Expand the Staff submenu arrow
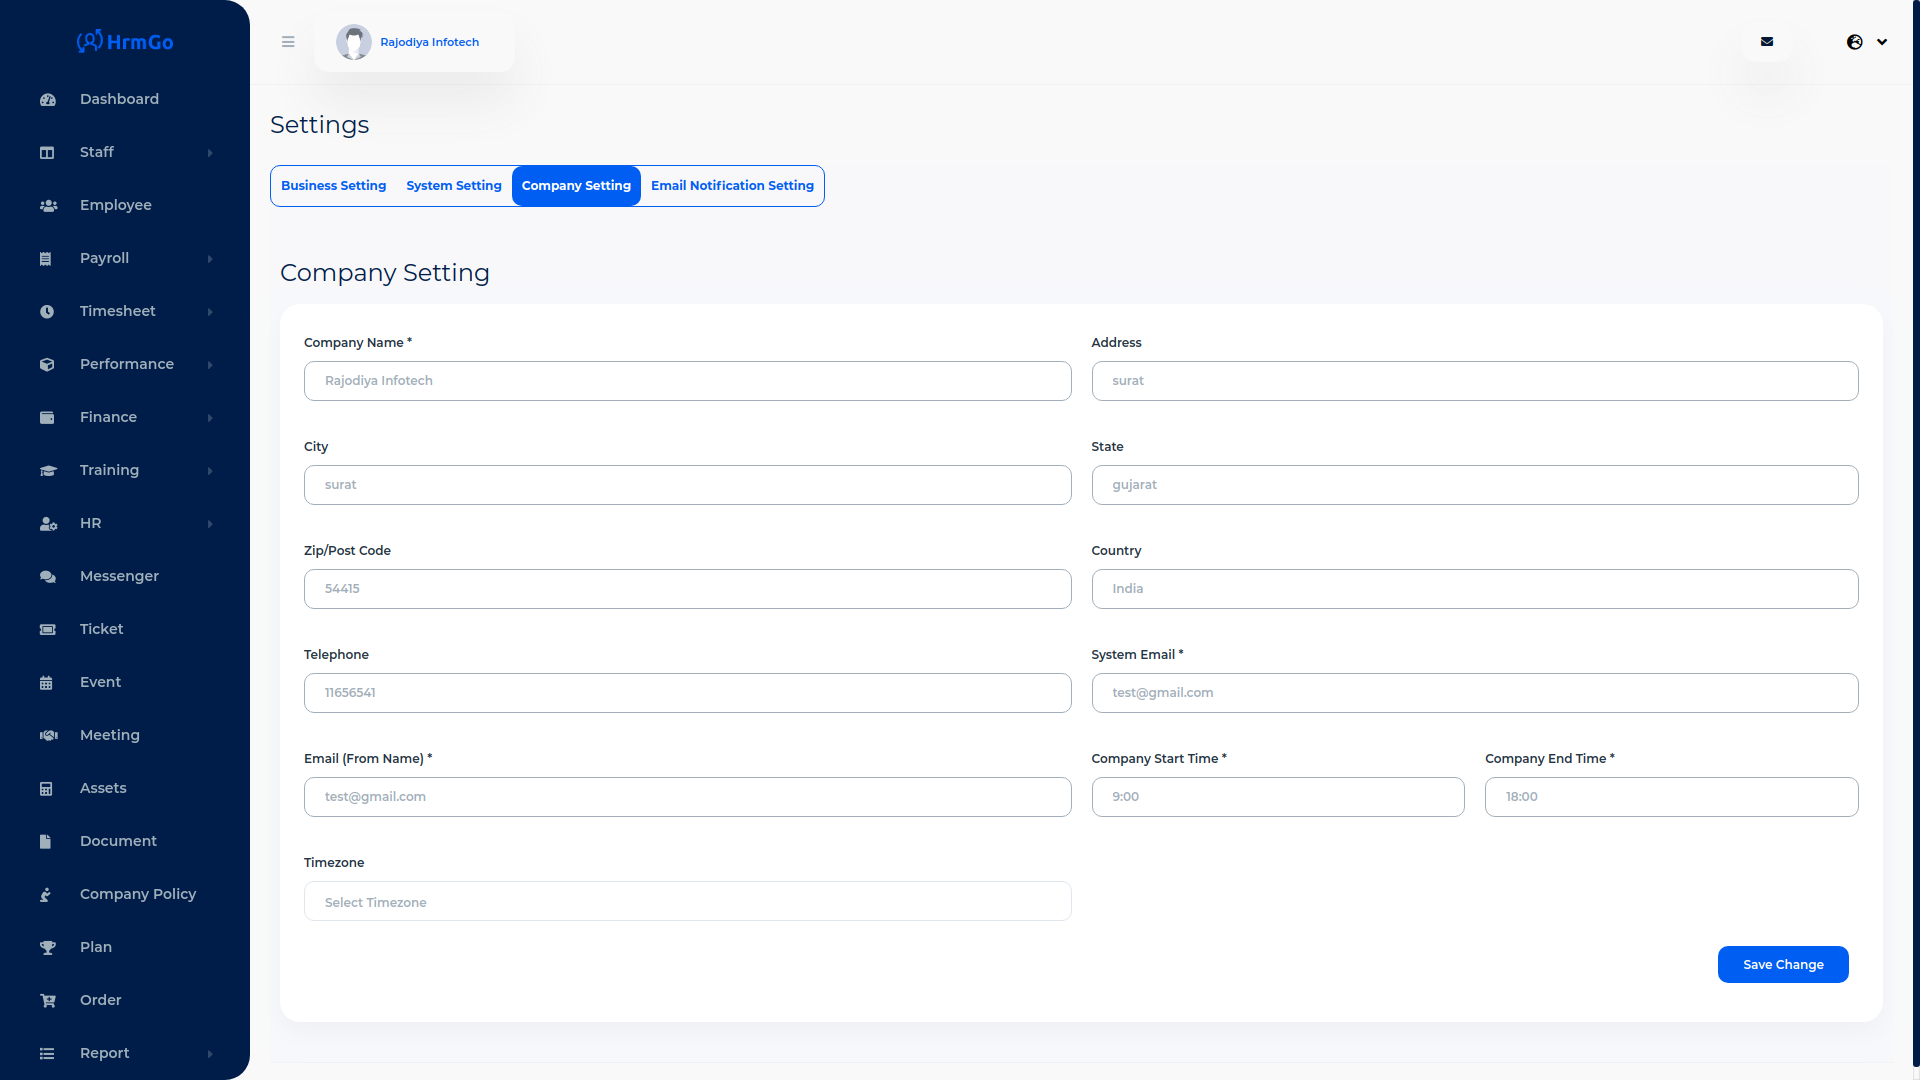The width and height of the screenshot is (1920, 1080). coord(210,153)
